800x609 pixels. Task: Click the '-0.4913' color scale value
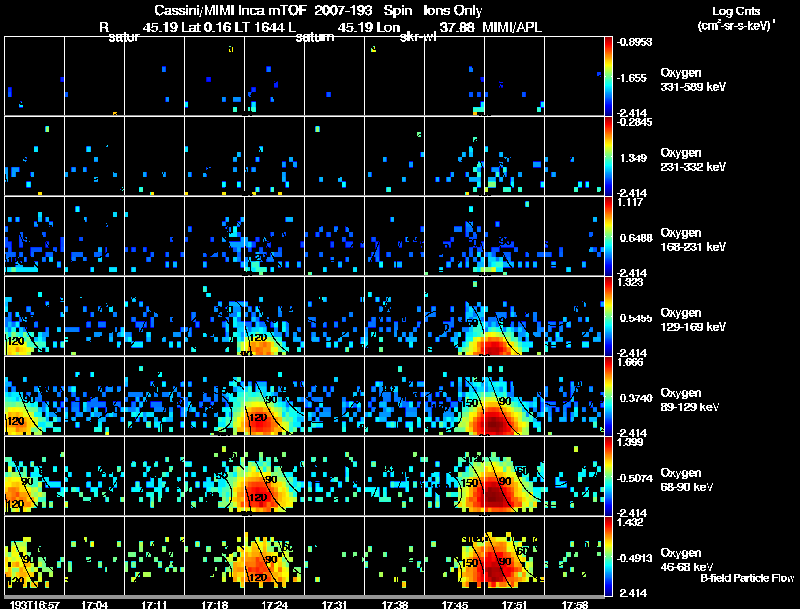[634, 559]
